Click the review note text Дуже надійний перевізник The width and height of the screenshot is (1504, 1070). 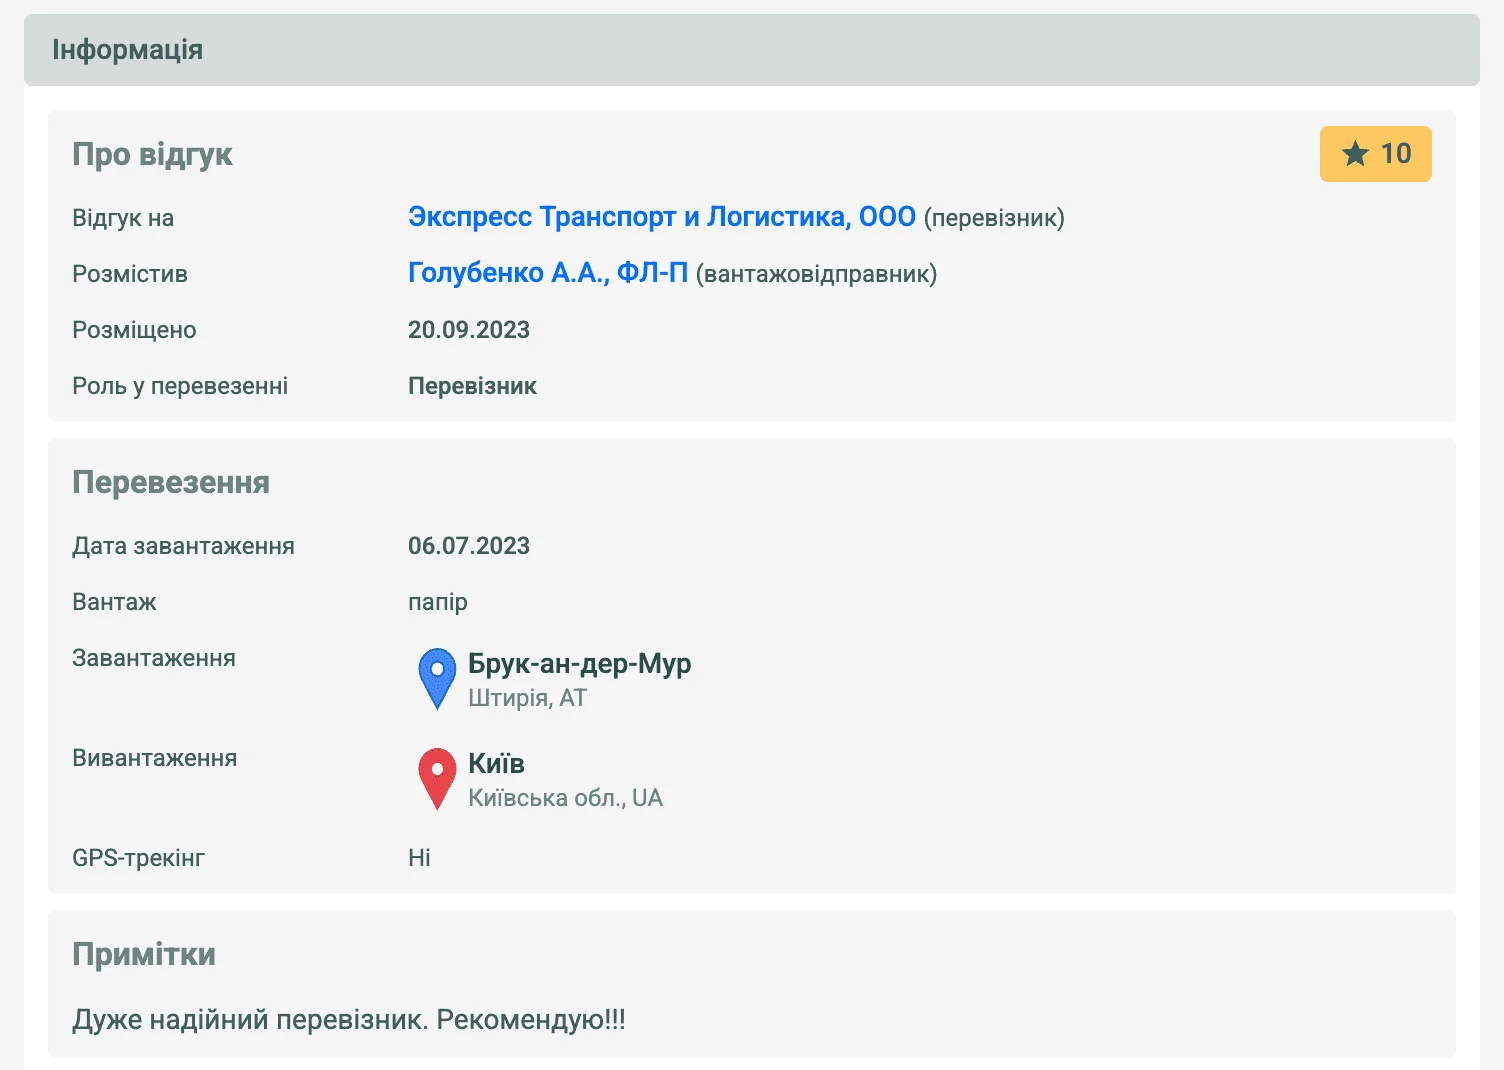349,1020
